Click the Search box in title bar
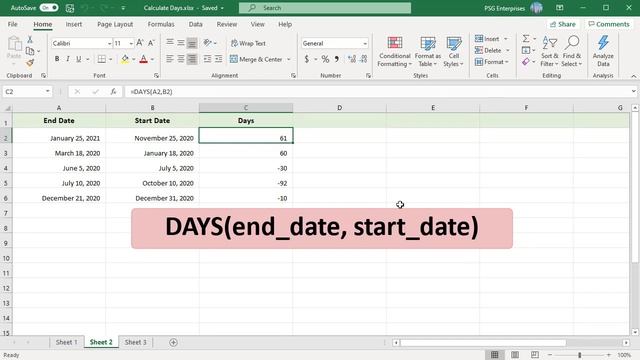The image size is (640, 360). tap(325, 8)
